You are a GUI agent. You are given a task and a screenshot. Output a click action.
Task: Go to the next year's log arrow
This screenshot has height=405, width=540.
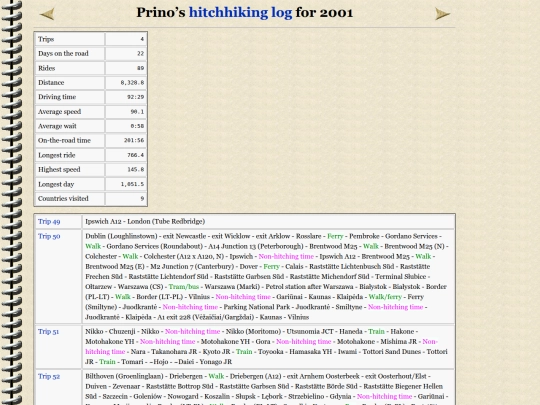coord(442,14)
